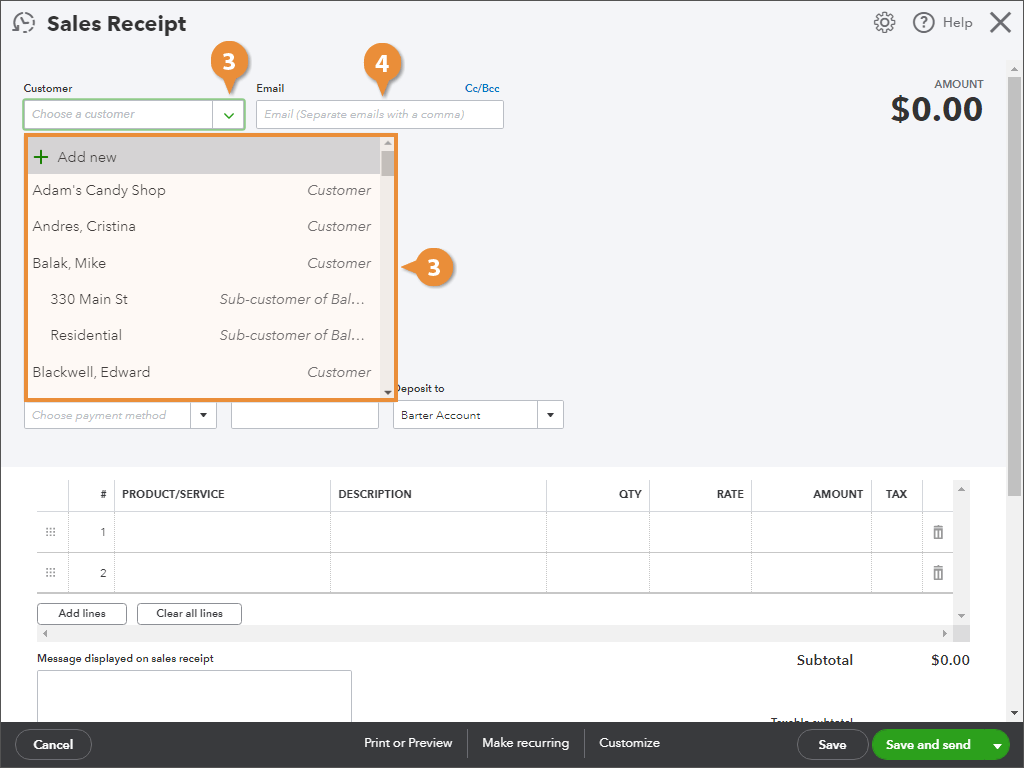Collapse the Customer dropdown arrow
Screen dimensions: 1024x768
[x=229, y=115]
